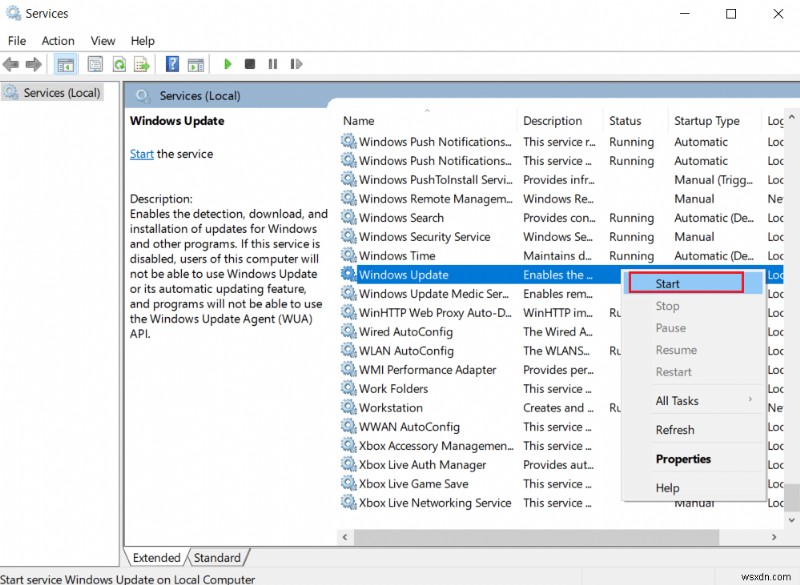Viewport: 800px width, 585px height.
Task: Open service Properties via the toolbar icon
Action: 93,64
